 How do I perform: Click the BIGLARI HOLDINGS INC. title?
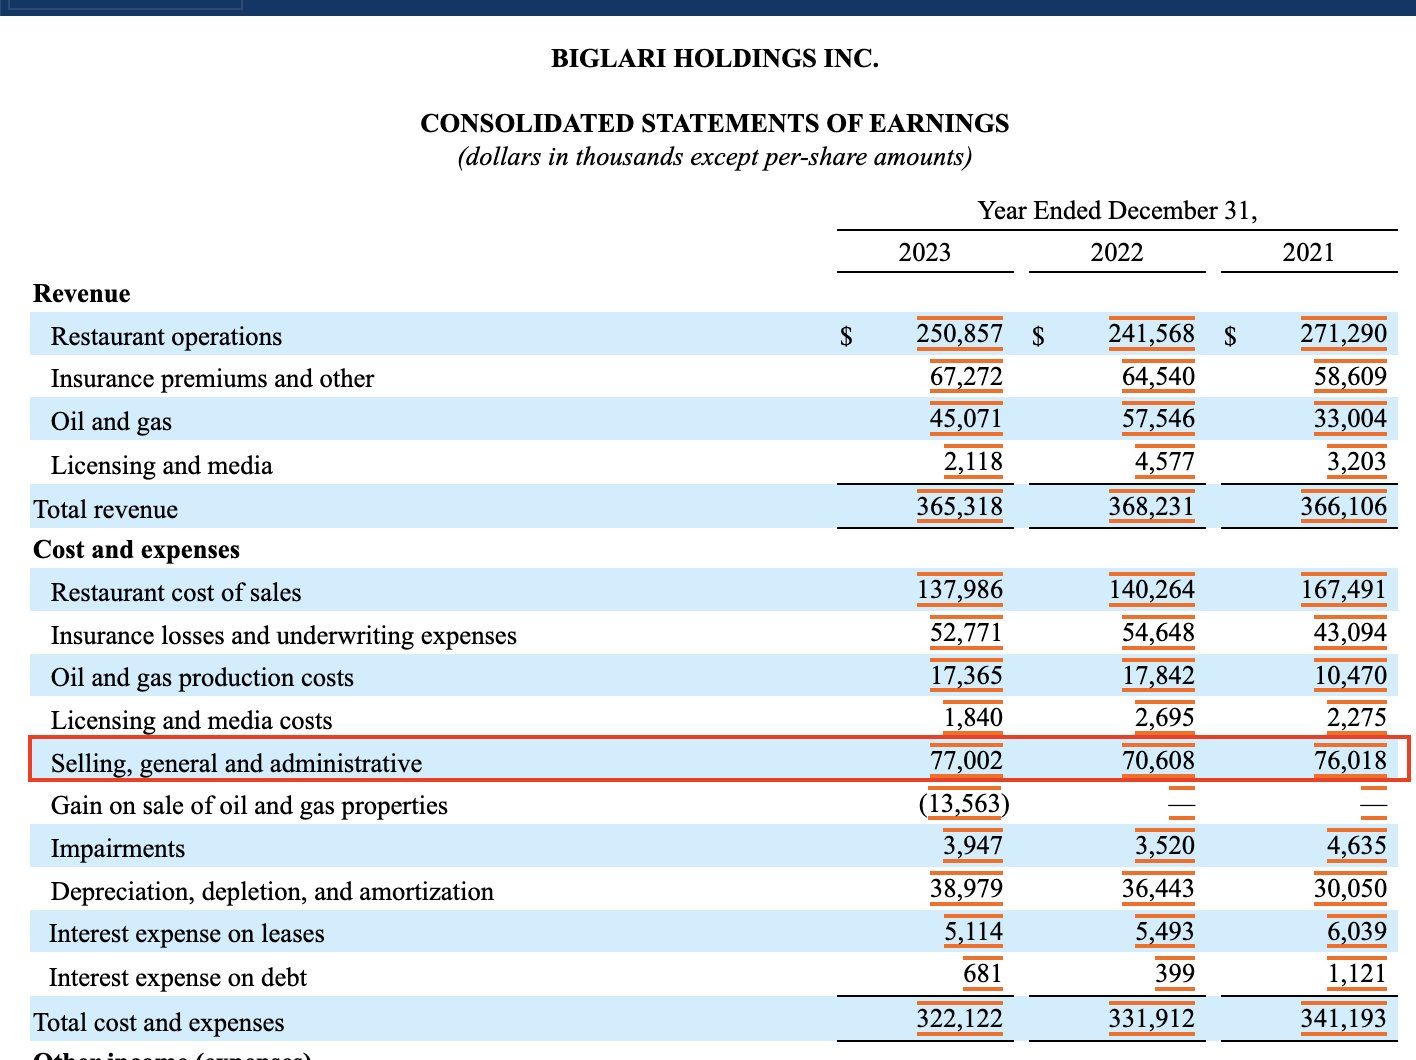[x=714, y=58]
